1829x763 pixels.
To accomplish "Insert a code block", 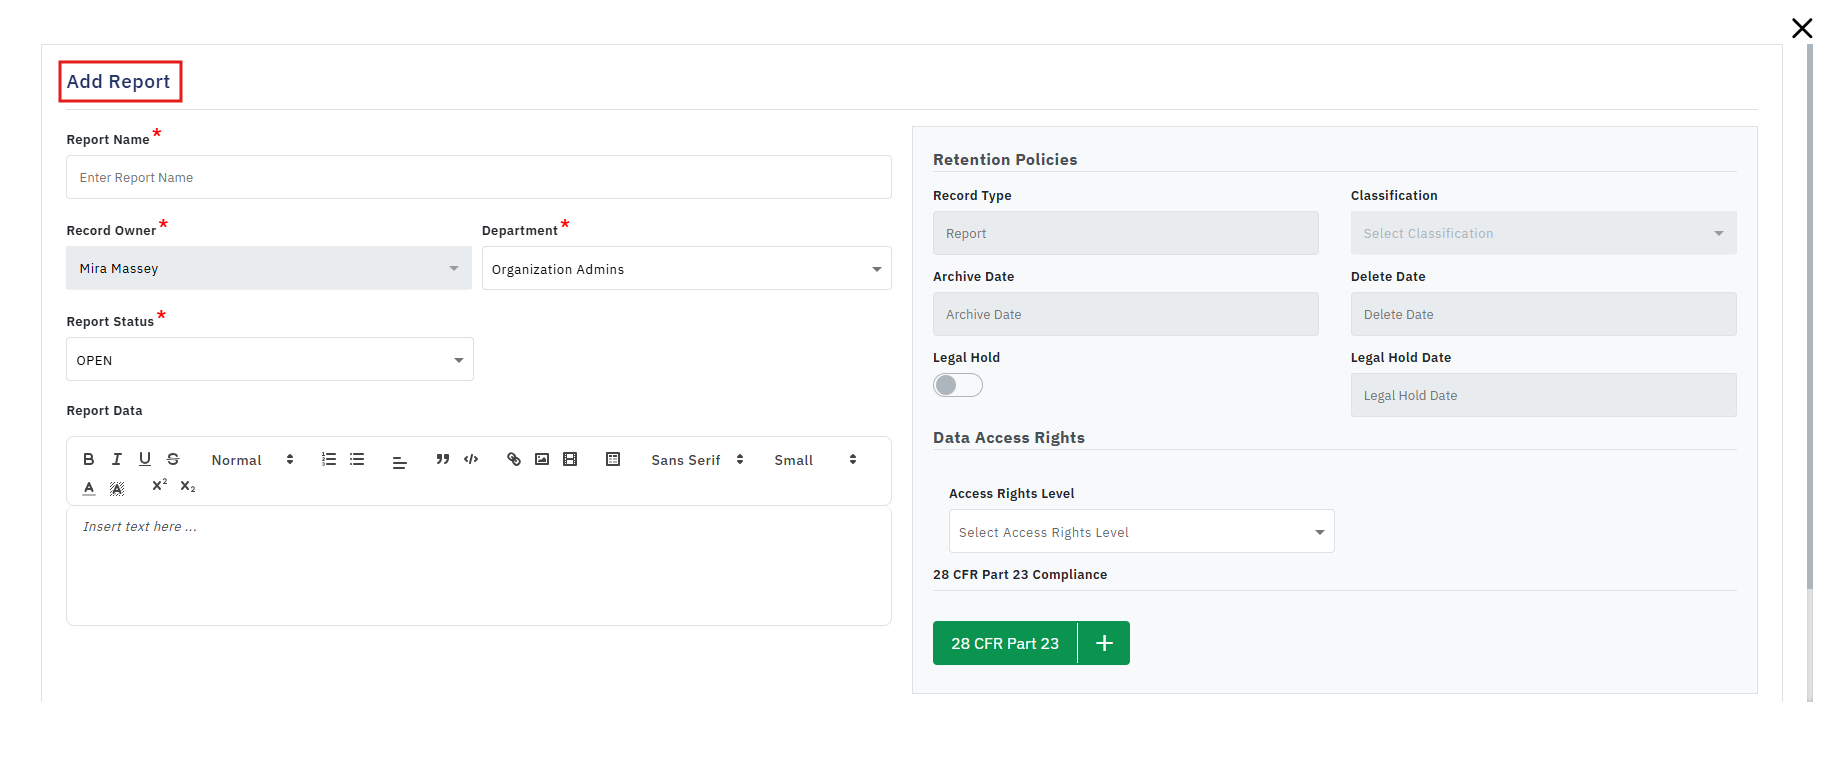I will pyautogui.click(x=471, y=459).
